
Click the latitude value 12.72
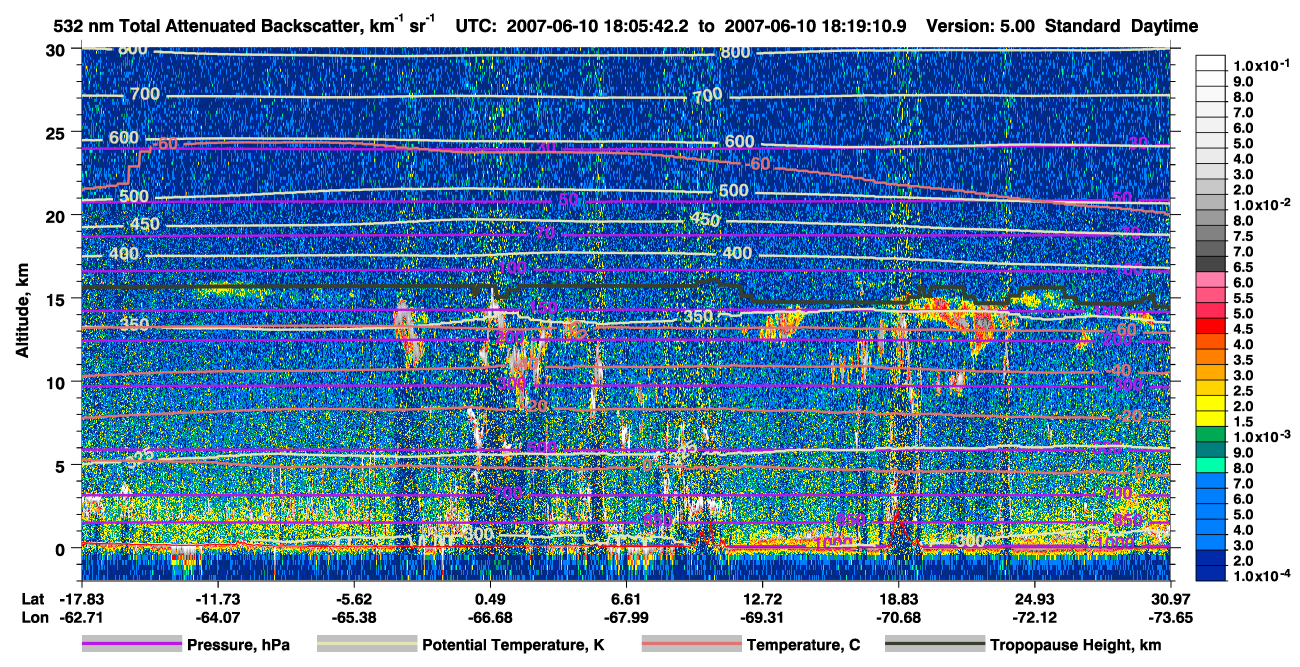(762, 599)
